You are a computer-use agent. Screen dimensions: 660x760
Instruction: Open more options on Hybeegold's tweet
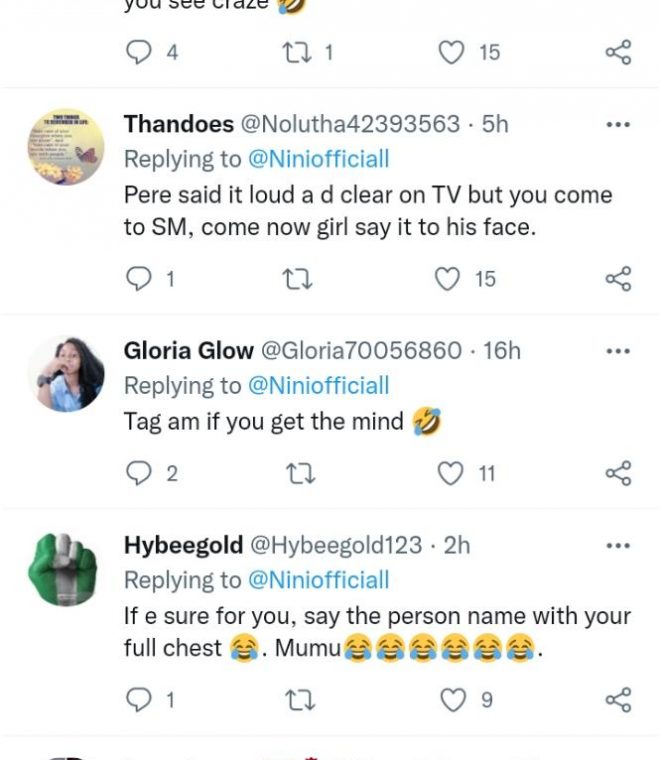[x=619, y=545]
